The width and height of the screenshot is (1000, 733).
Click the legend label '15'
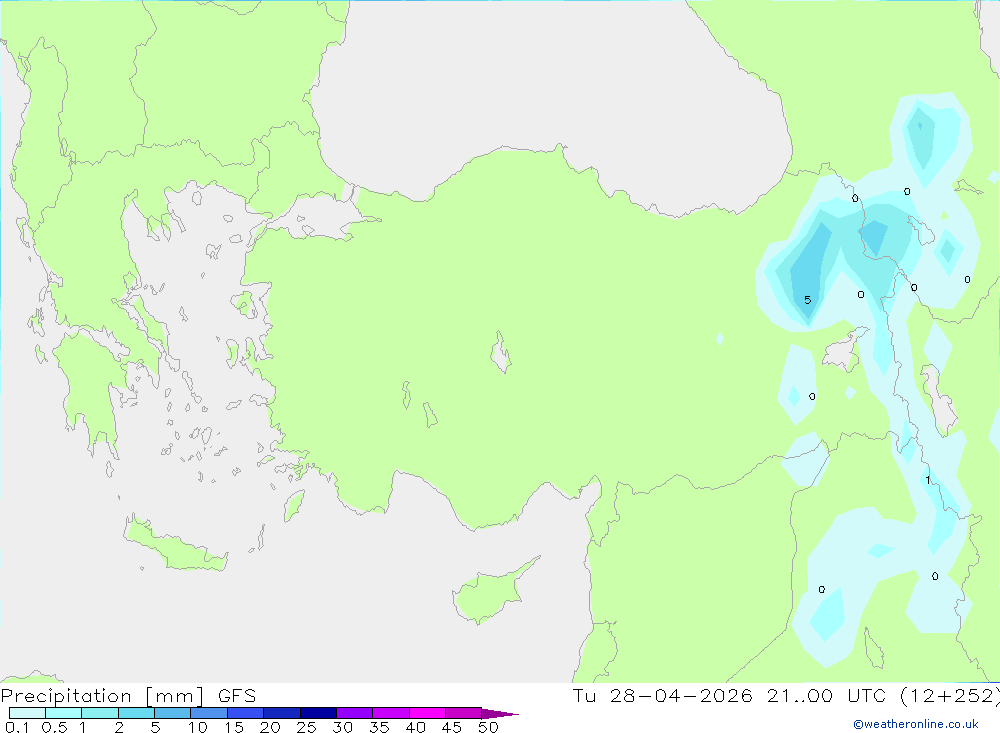click(x=234, y=727)
